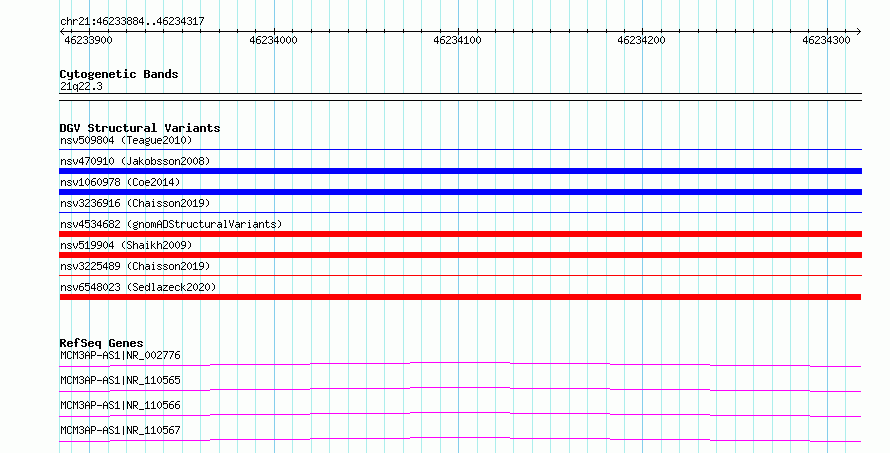890x453 pixels.
Task: Click the 46234300 ruler label
Action: [826, 40]
